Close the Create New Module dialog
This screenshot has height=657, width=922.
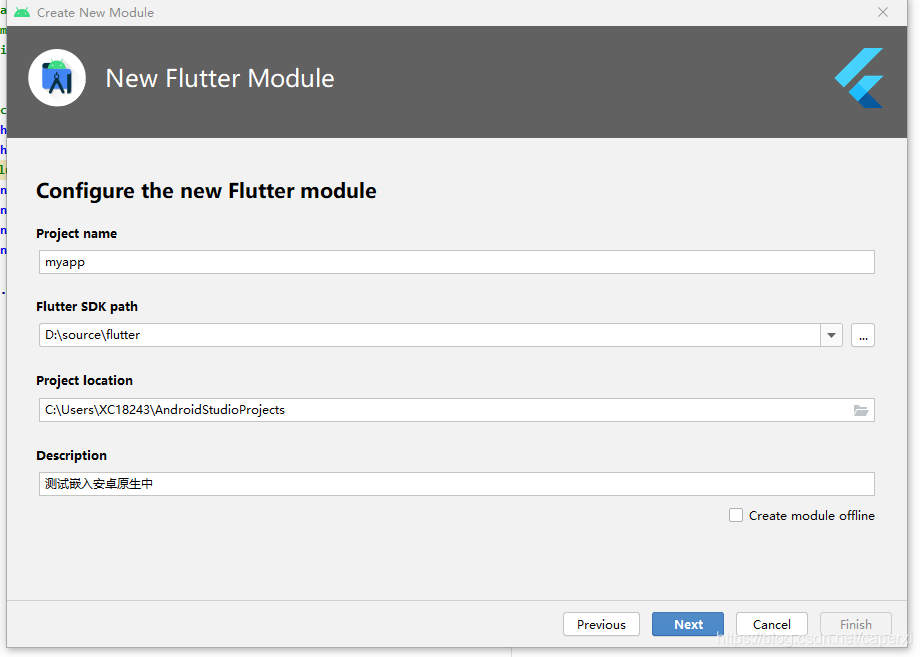(x=883, y=12)
